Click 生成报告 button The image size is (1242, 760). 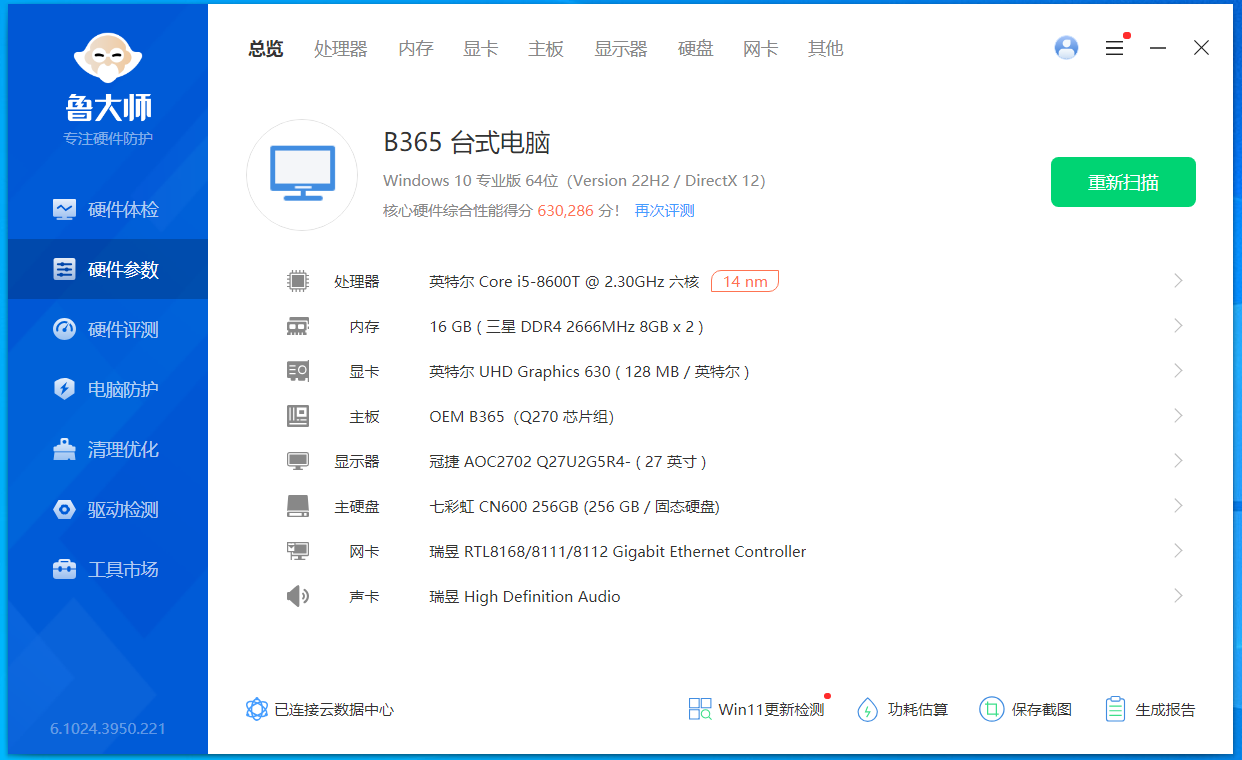coord(1150,710)
